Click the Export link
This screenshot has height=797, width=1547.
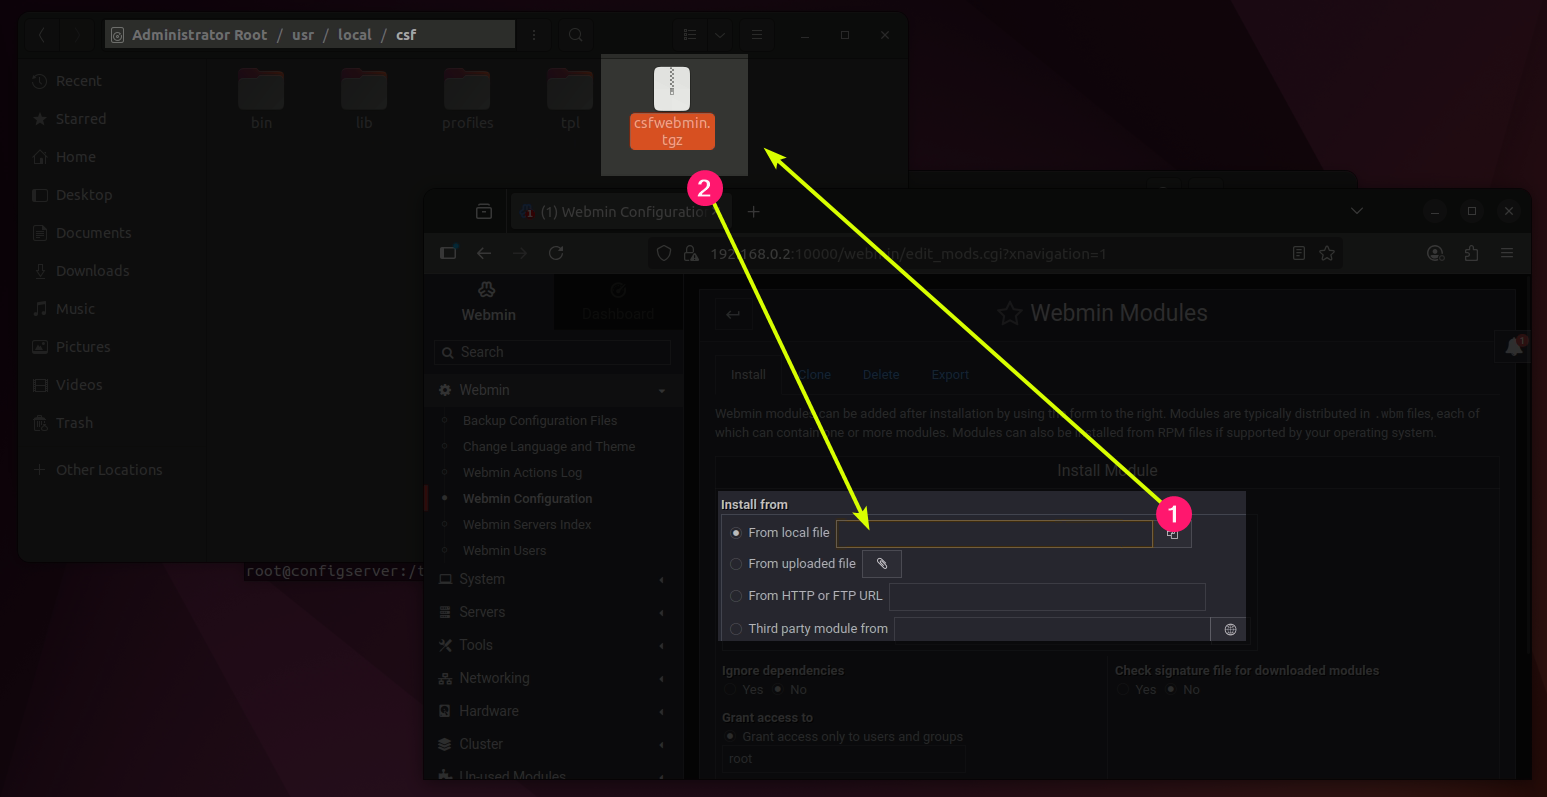click(949, 374)
